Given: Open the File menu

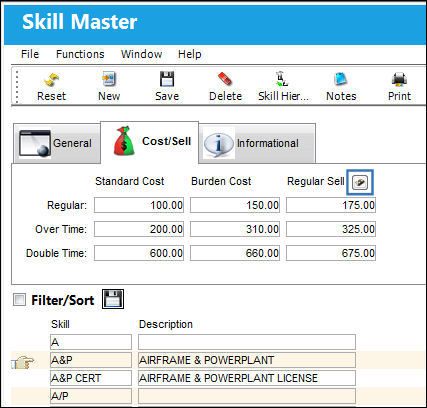Looking at the screenshot, I should pyautogui.click(x=30, y=54).
